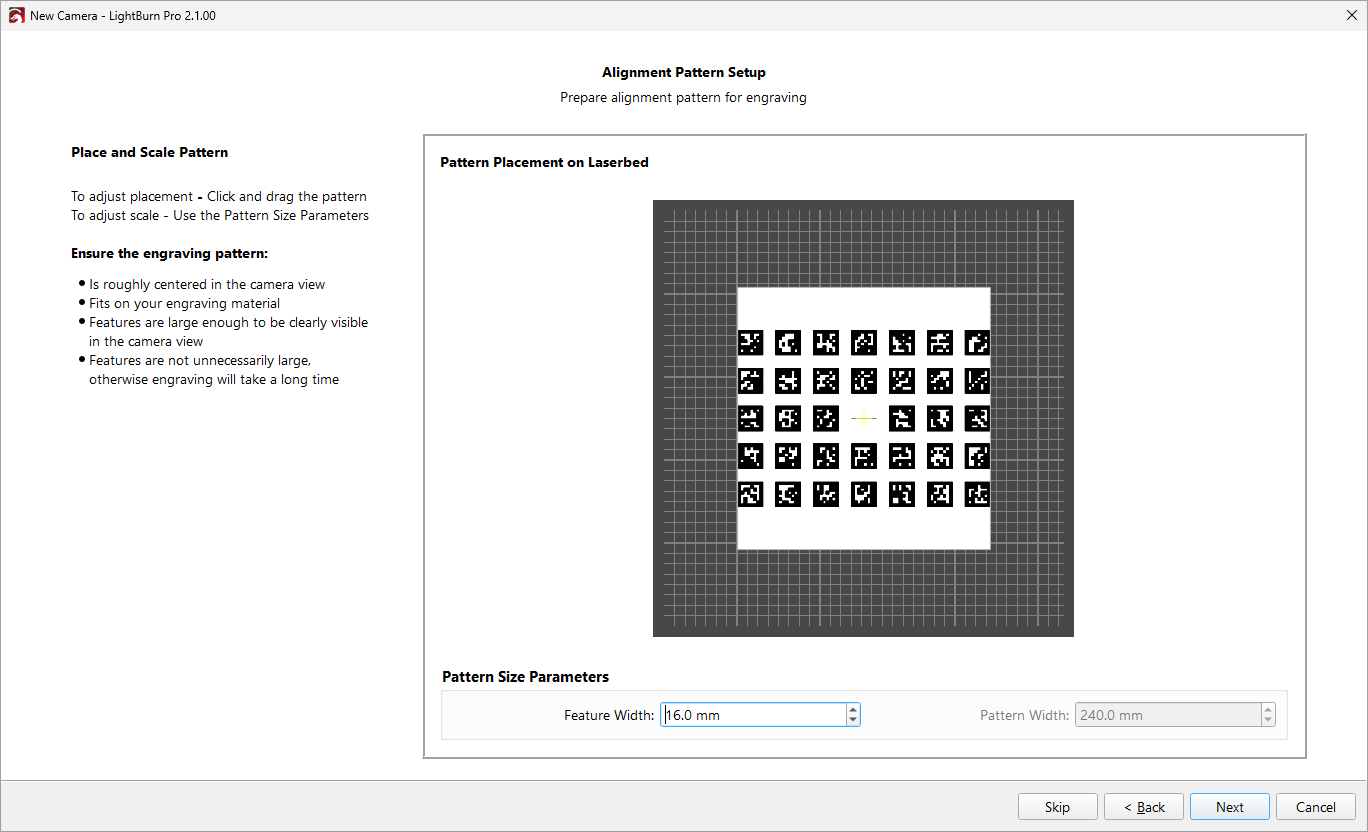This screenshot has width=1368, height=832.
Task: Click the Feature Width input field
Action: [753, 715]
